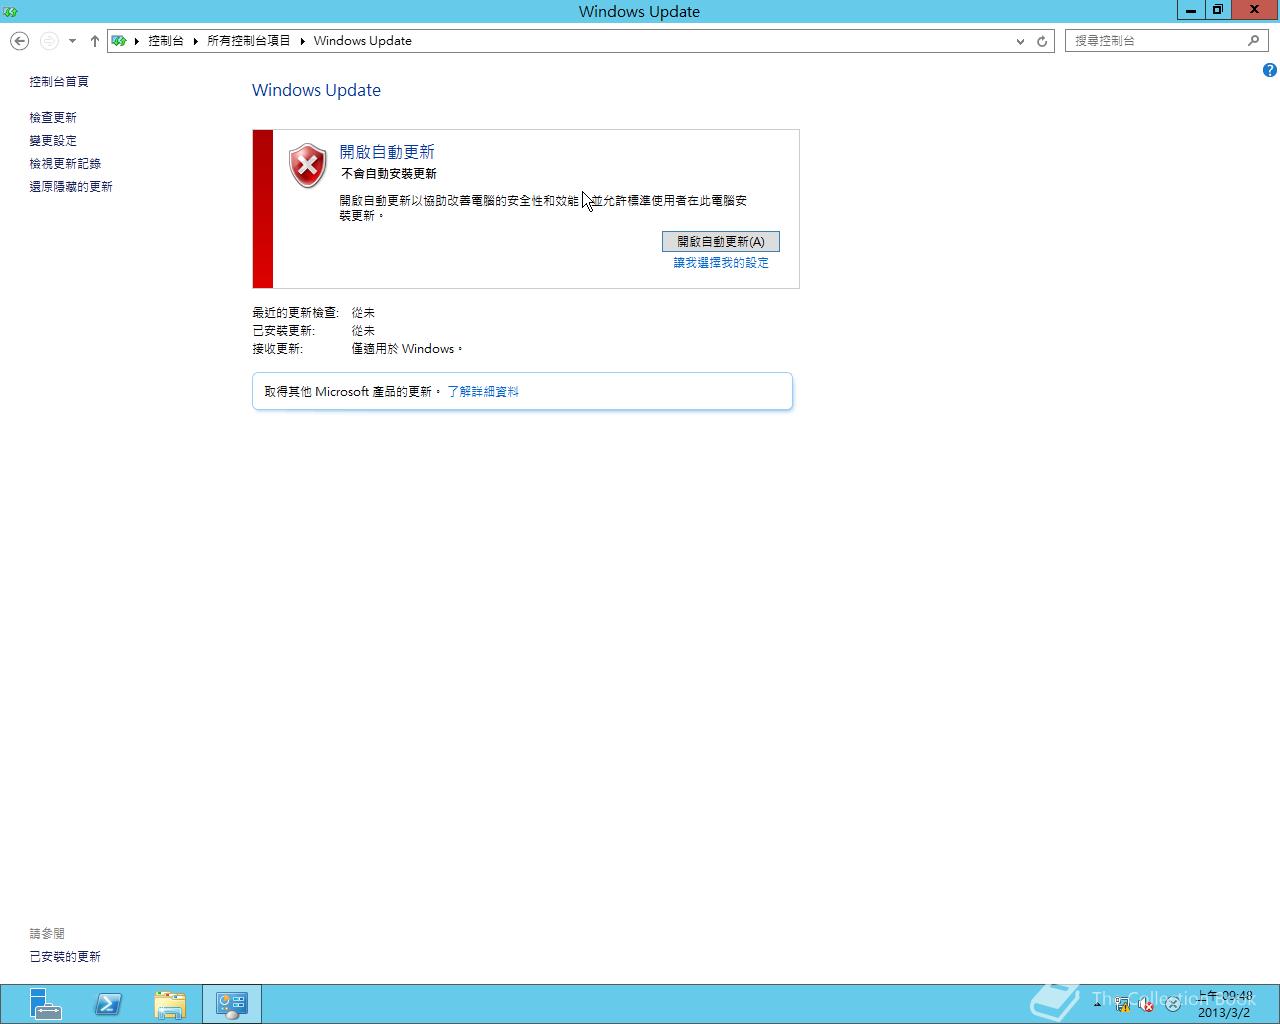Click the red shield error icon
The width and height of the screenshot is (1280, 1024).
tap(308, 165)
